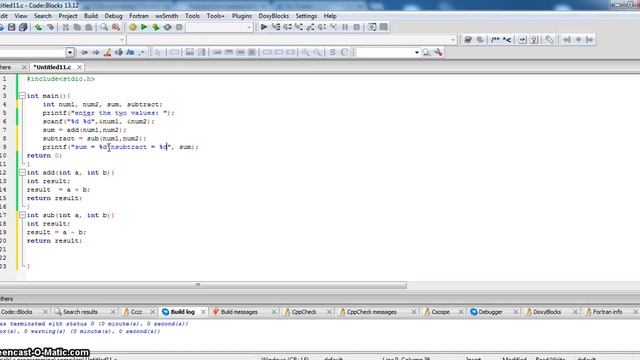Close the Build log tab

(203, 312)
